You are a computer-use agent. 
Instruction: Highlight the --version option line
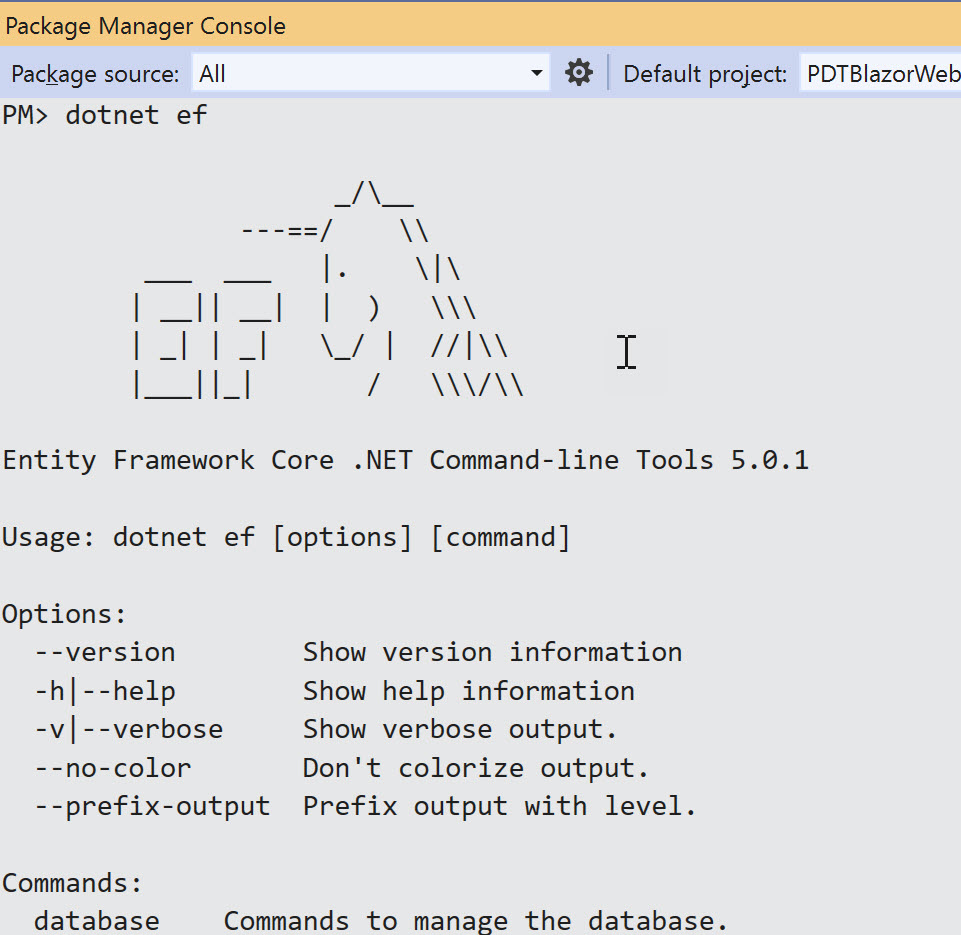105,652
